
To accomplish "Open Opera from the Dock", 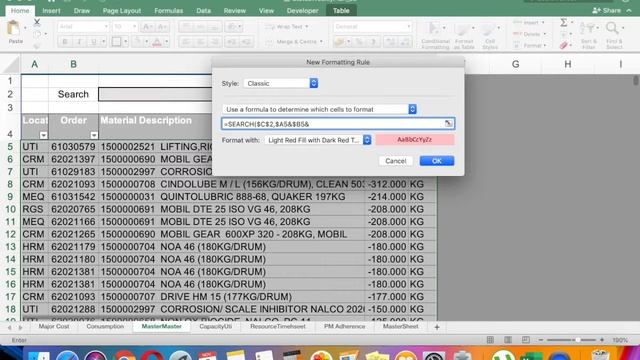I will 152,356.
